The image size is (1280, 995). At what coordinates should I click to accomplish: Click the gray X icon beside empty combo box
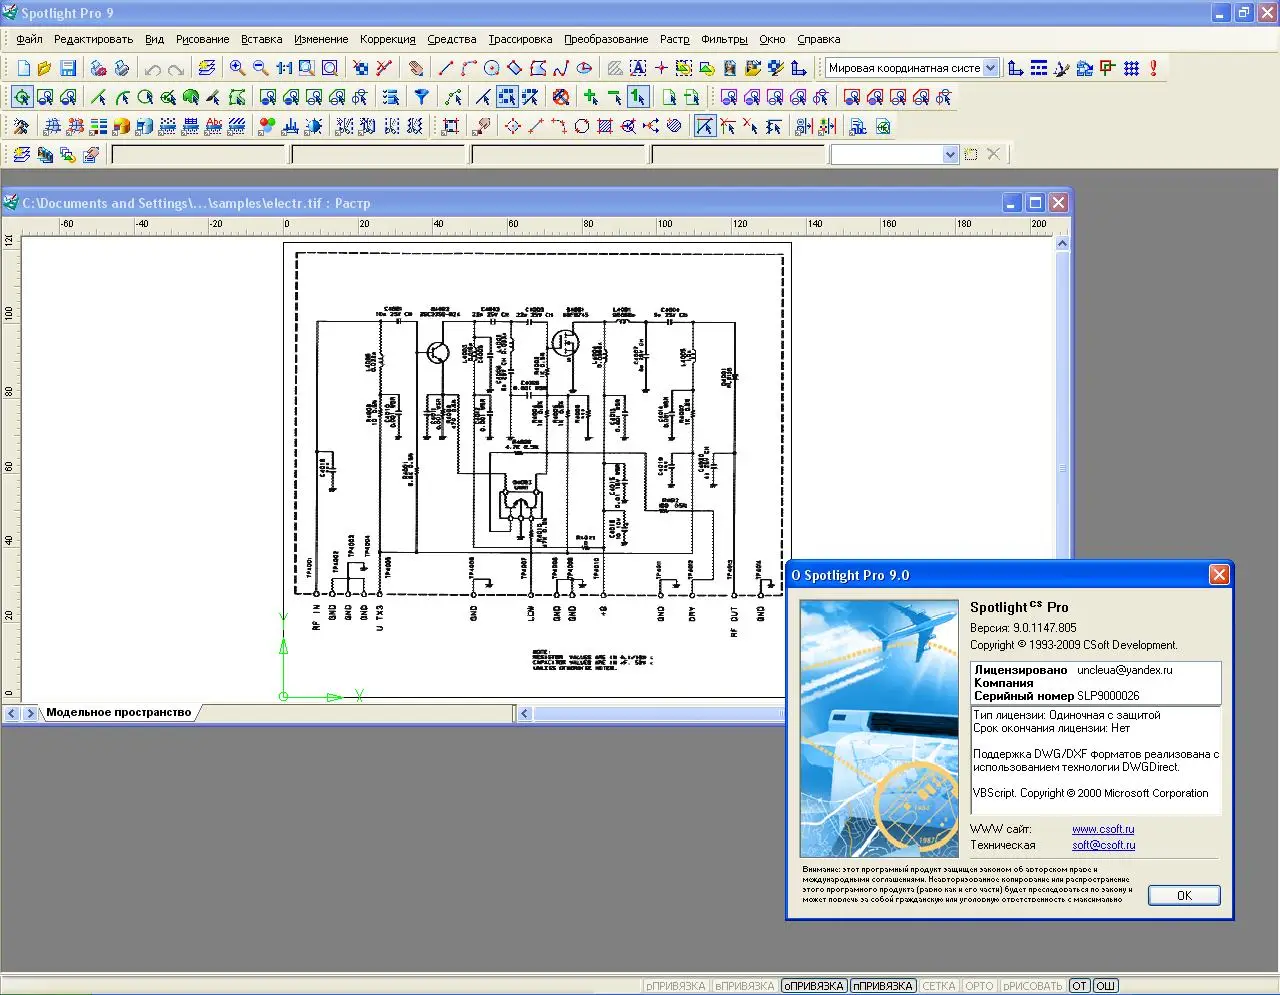click(x=993, y=154)
